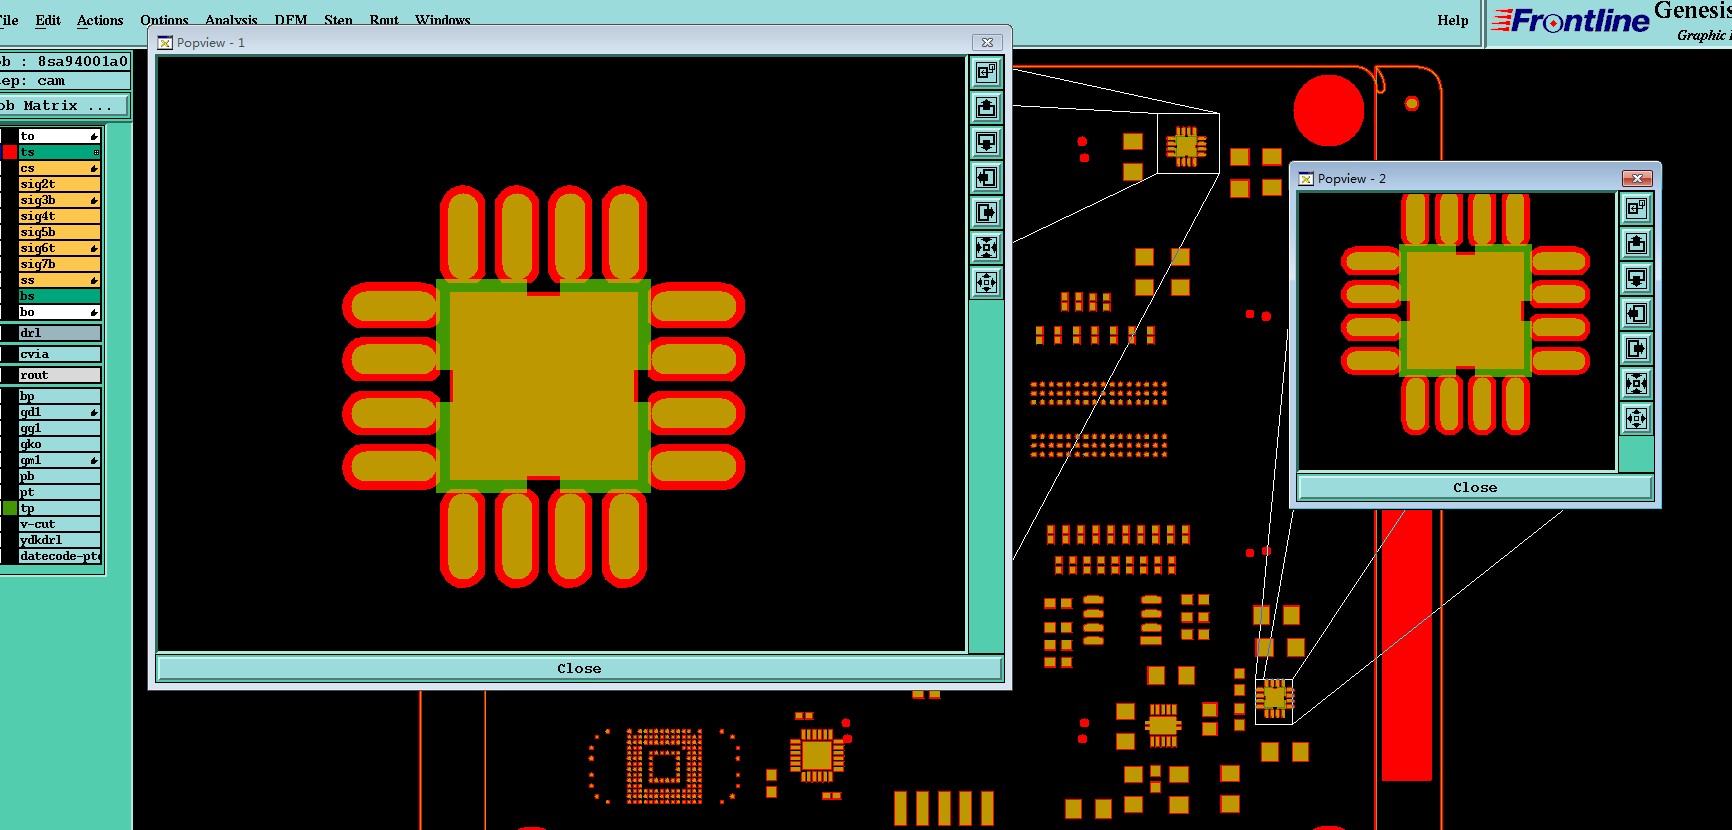The image size is (1732, 830).
Task: Click the step name 'cam' field
Action: [65, 81]
